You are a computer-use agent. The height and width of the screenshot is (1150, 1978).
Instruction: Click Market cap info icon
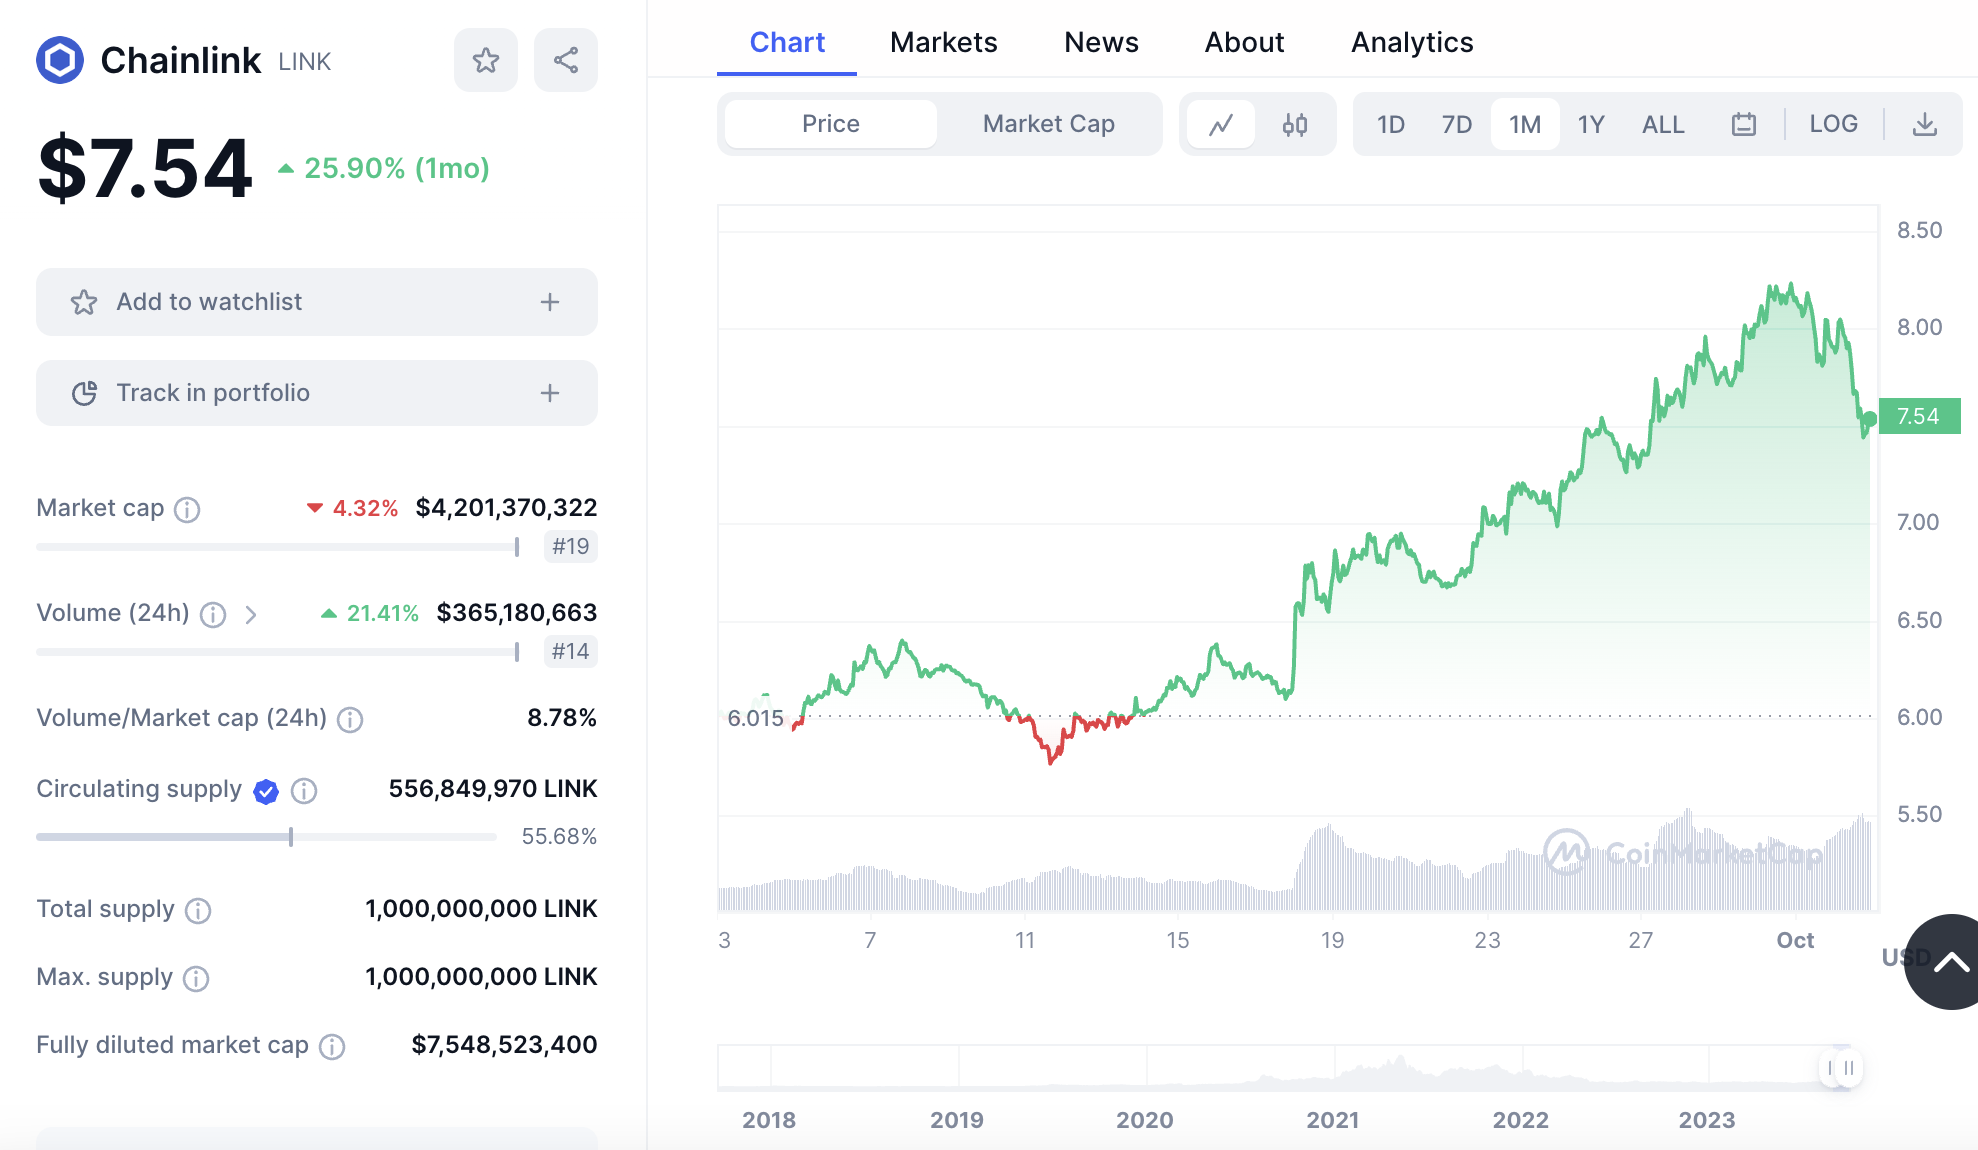[187, 510]
